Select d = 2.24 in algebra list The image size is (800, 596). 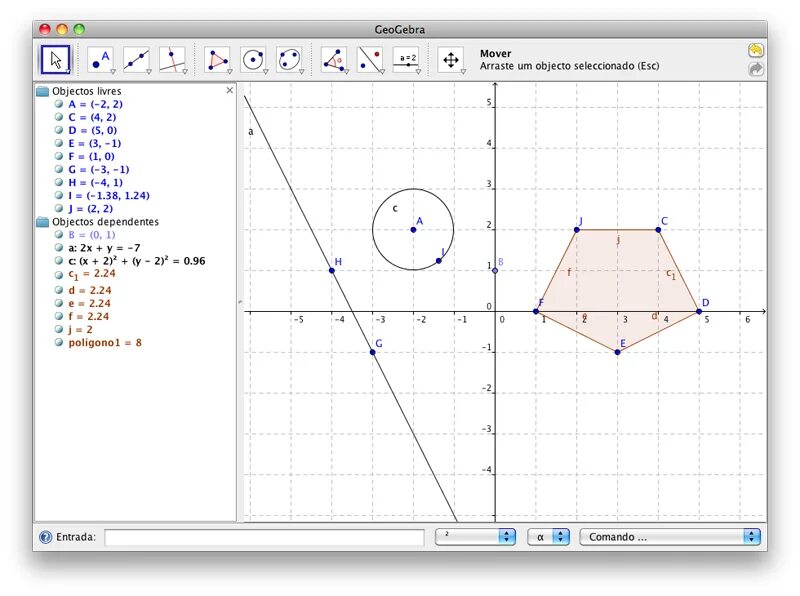90,290
